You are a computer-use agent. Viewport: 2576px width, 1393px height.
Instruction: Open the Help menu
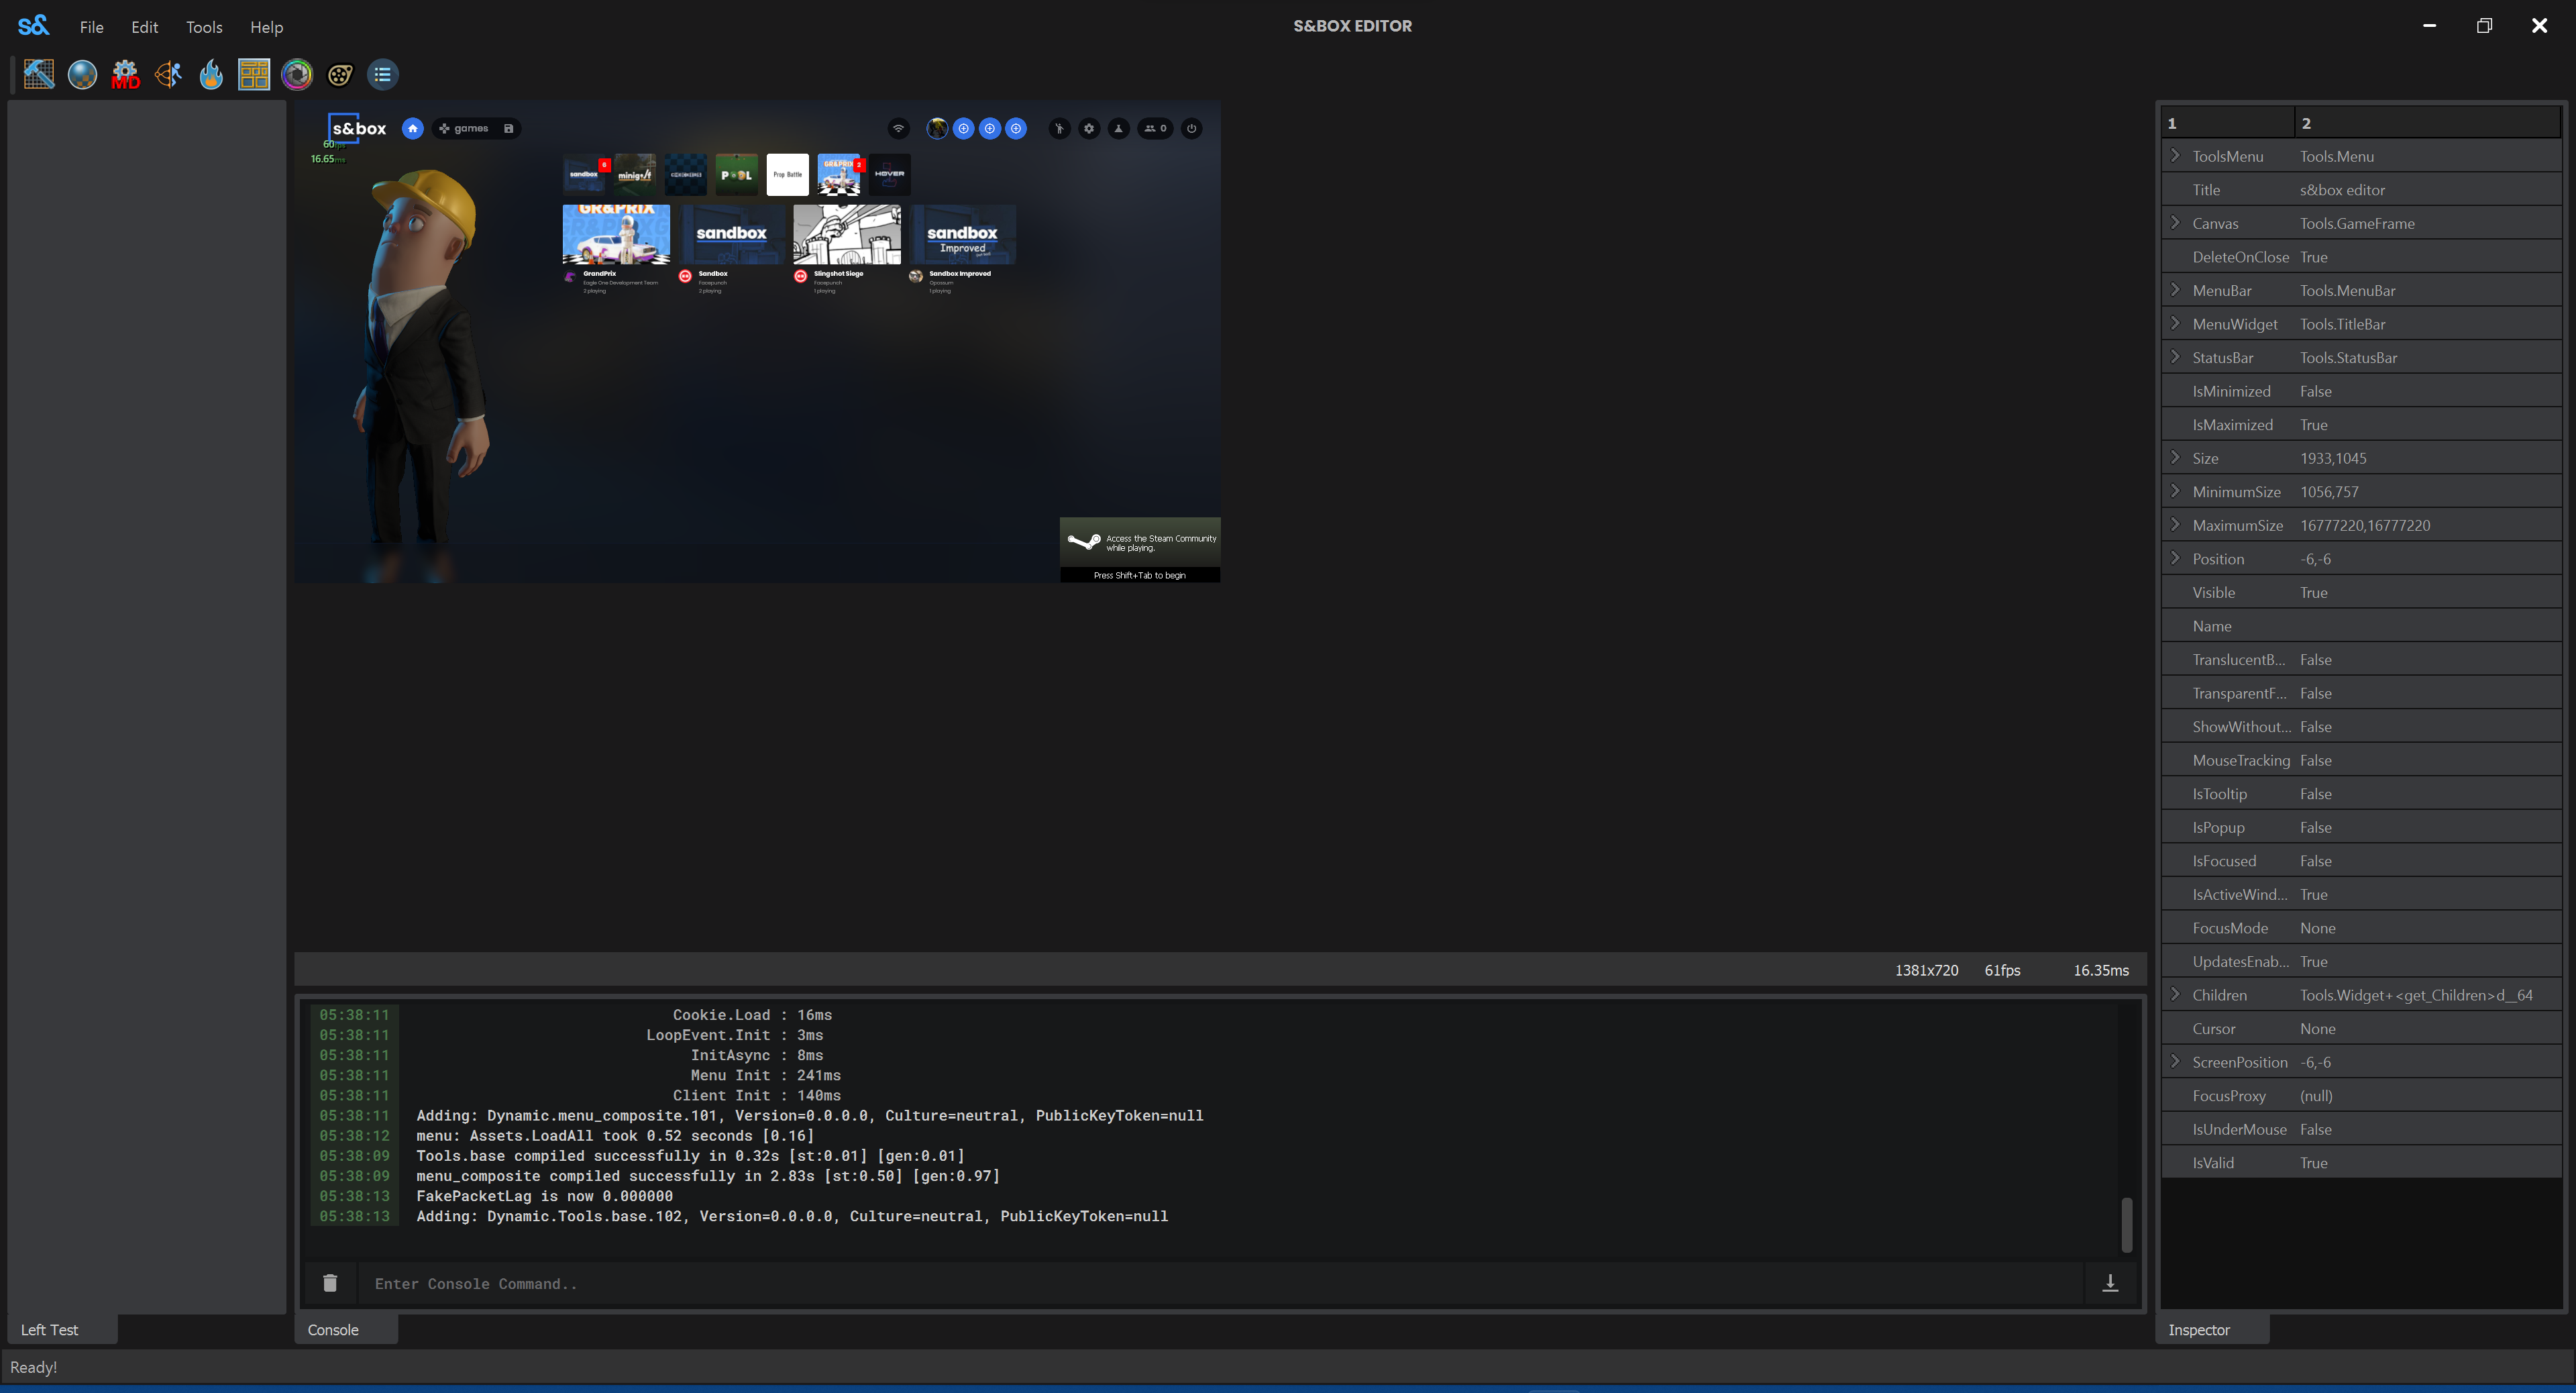266,27
